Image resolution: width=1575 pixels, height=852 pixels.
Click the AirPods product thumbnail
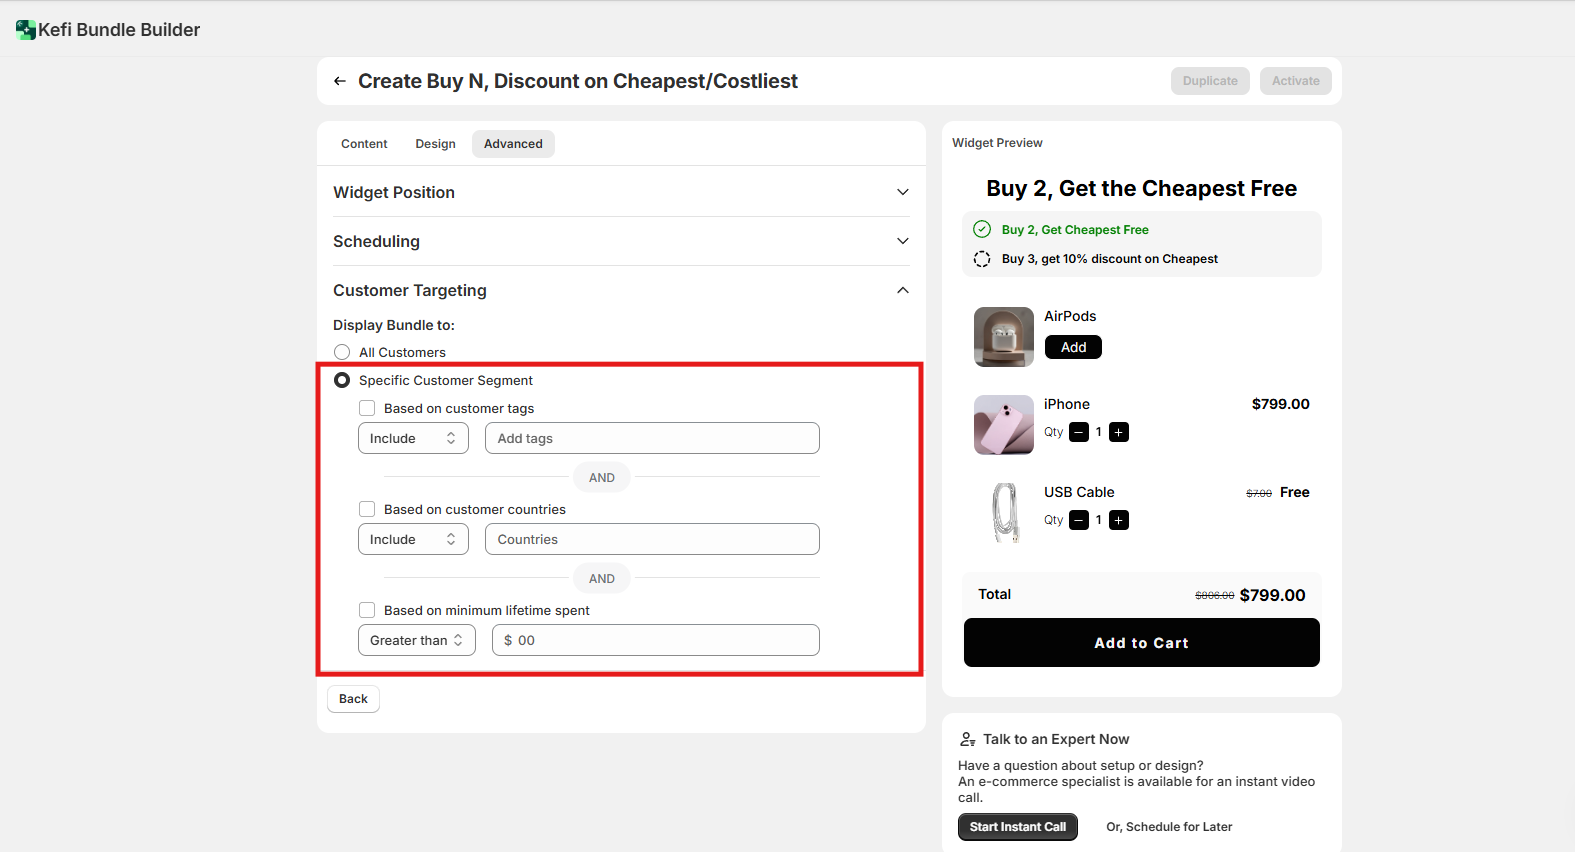click(1003, 337)
